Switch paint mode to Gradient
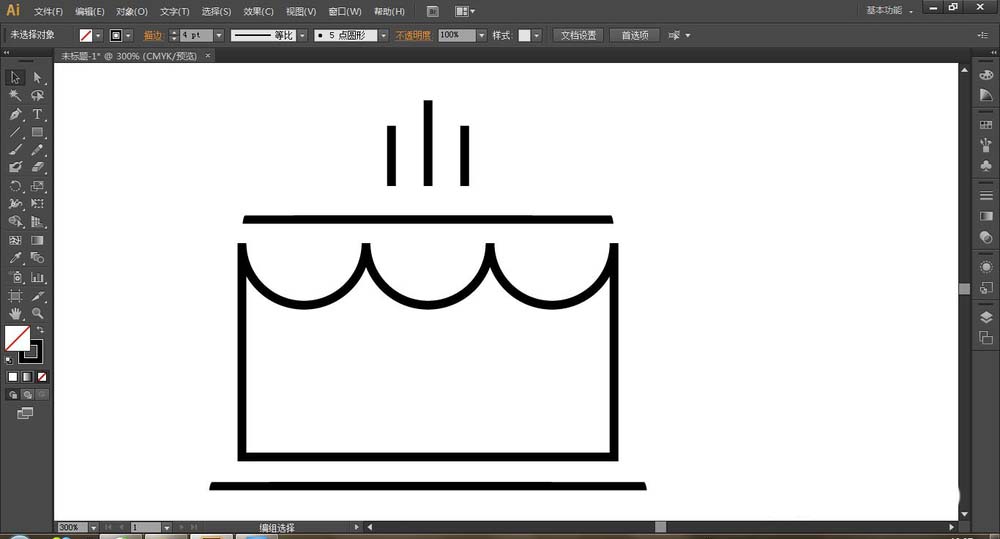Screen dimensions: 1000x539 pyautogui.click(x=27, y=377)
